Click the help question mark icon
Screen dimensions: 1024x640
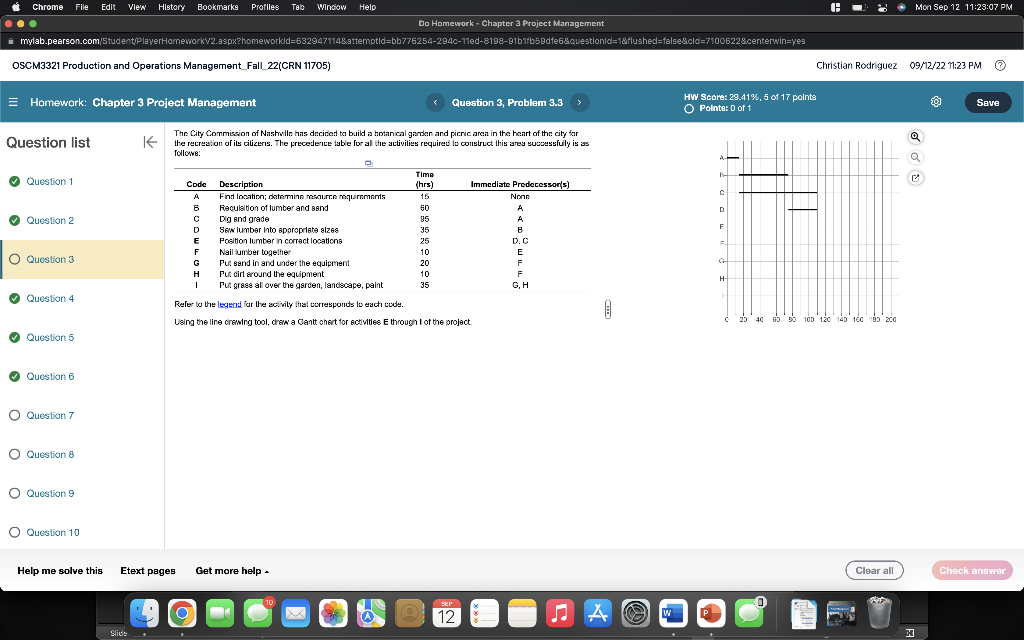(x=1000, y=65)
